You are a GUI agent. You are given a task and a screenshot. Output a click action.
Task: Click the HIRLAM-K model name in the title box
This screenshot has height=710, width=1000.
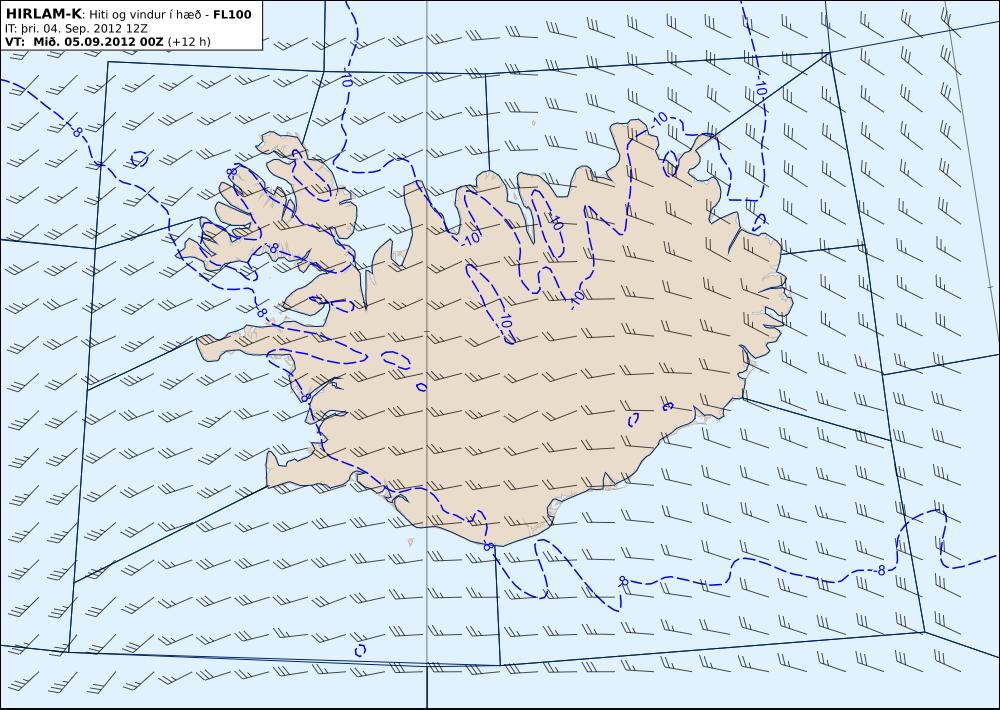pos(43,13)
